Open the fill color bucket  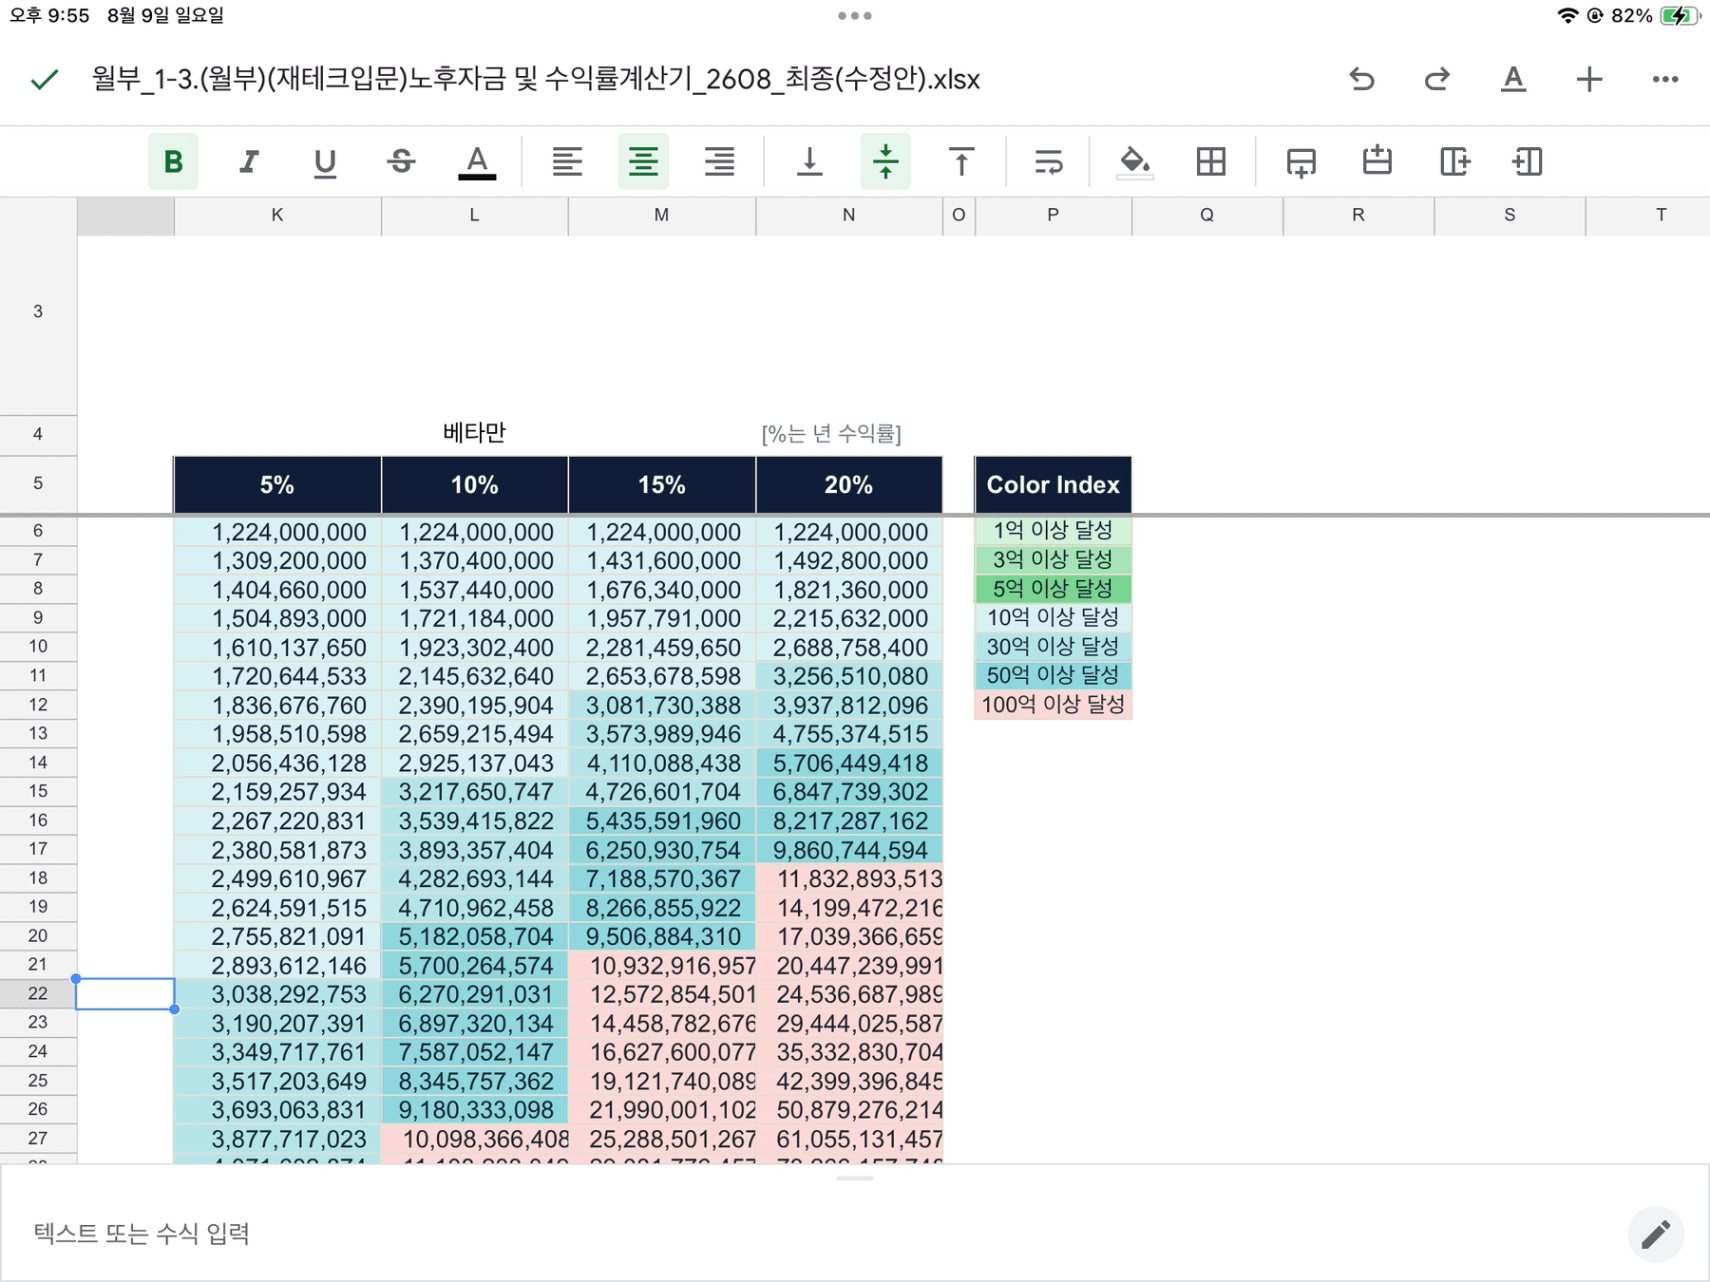tap(1134, 161)
